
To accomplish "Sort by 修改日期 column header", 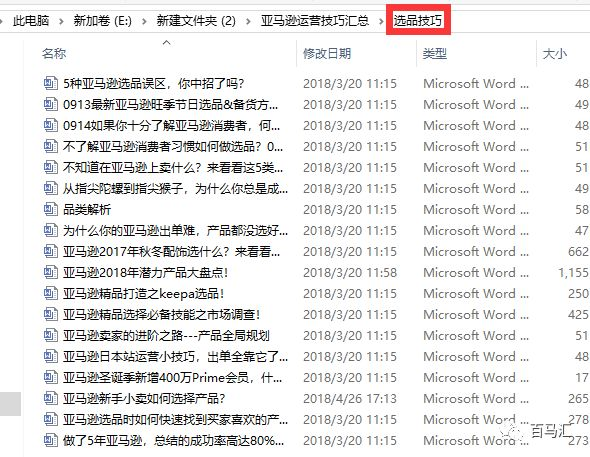I will (327, 54).
